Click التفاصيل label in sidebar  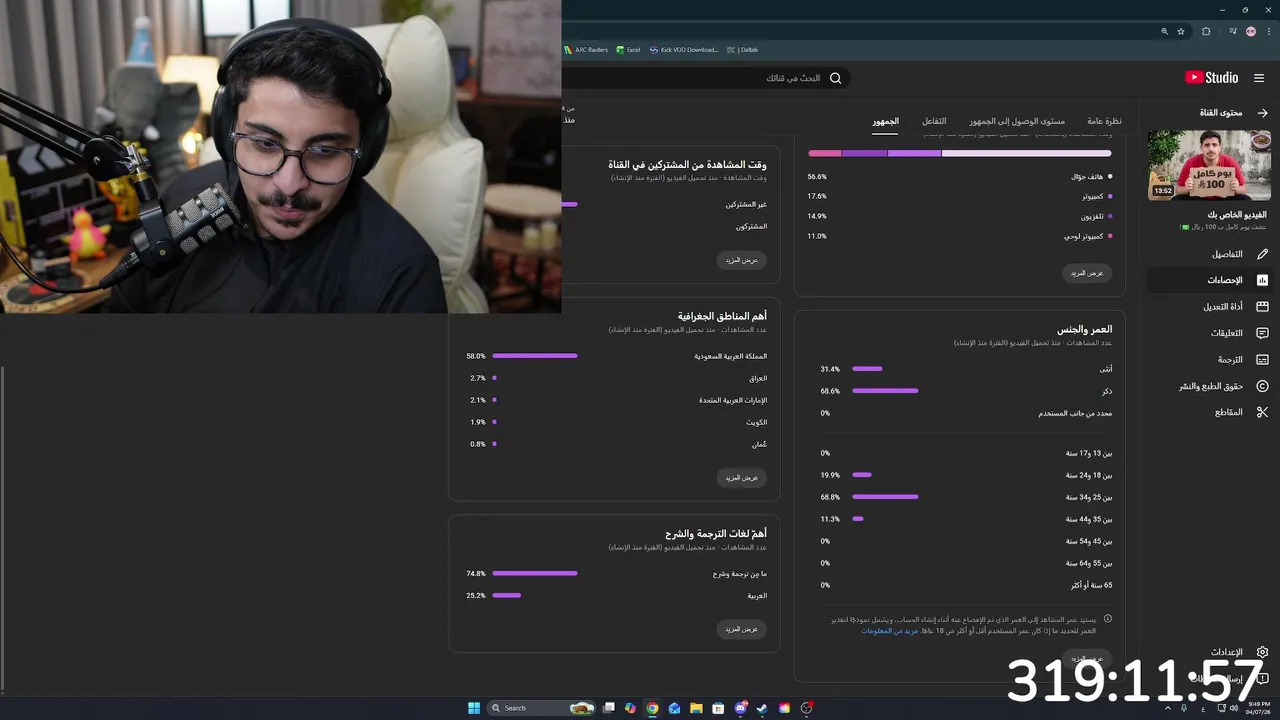click(1227, 254)
